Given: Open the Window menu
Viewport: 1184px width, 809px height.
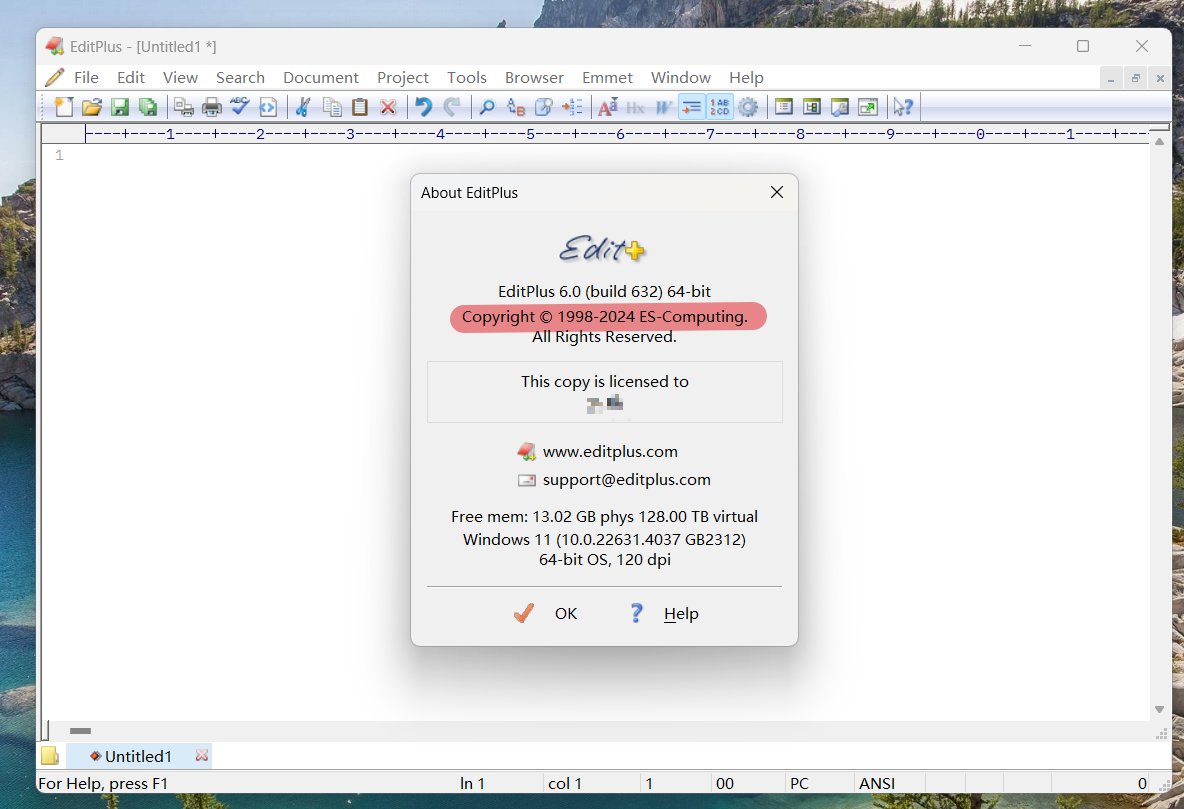Looking at the screenshot, I should click(680, 77).
